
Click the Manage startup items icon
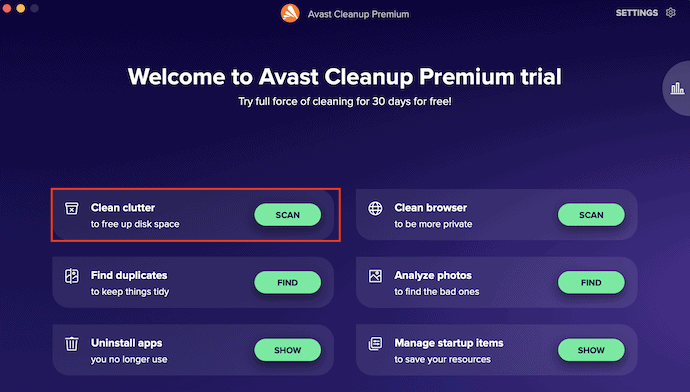(x=375, y=344)
